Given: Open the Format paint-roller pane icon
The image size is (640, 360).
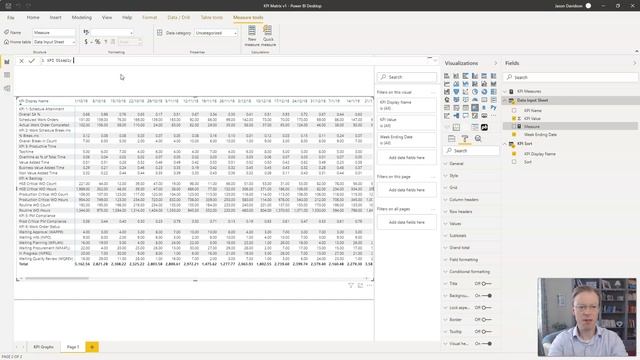Looking at the screenshot, I should (x=464, y=139).
